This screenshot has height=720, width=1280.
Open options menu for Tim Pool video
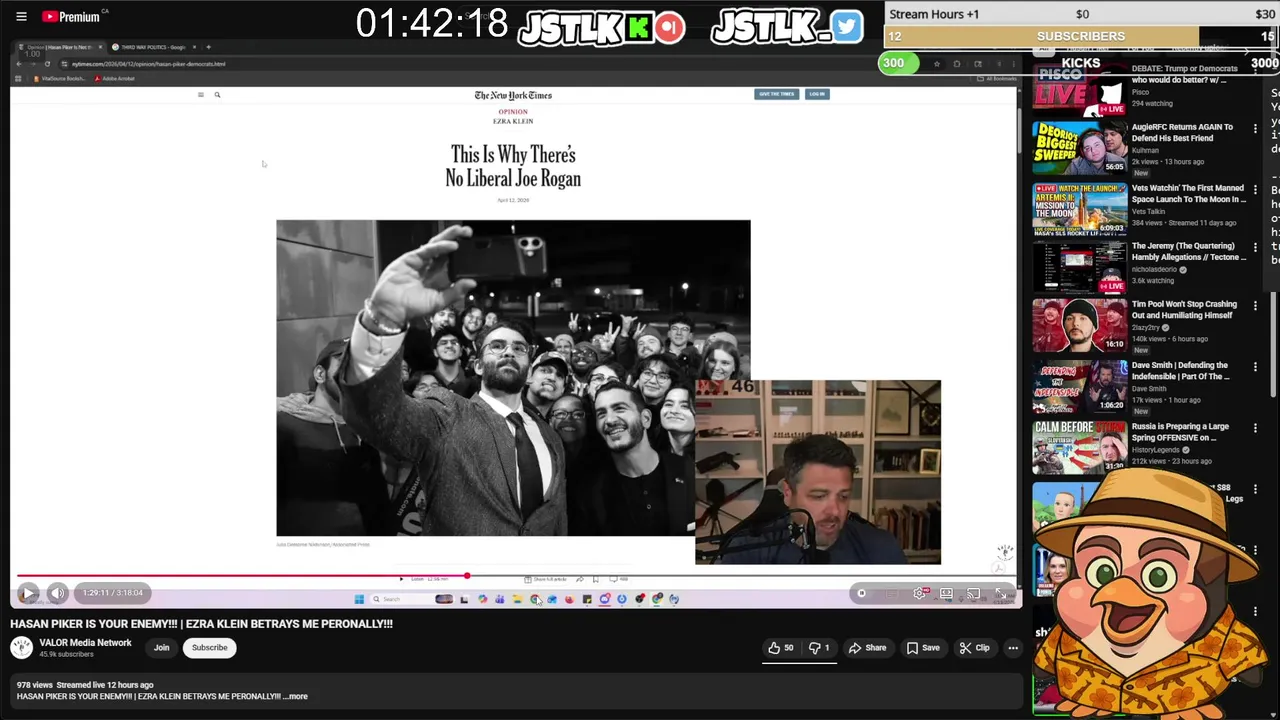[x=1255, y=306]
